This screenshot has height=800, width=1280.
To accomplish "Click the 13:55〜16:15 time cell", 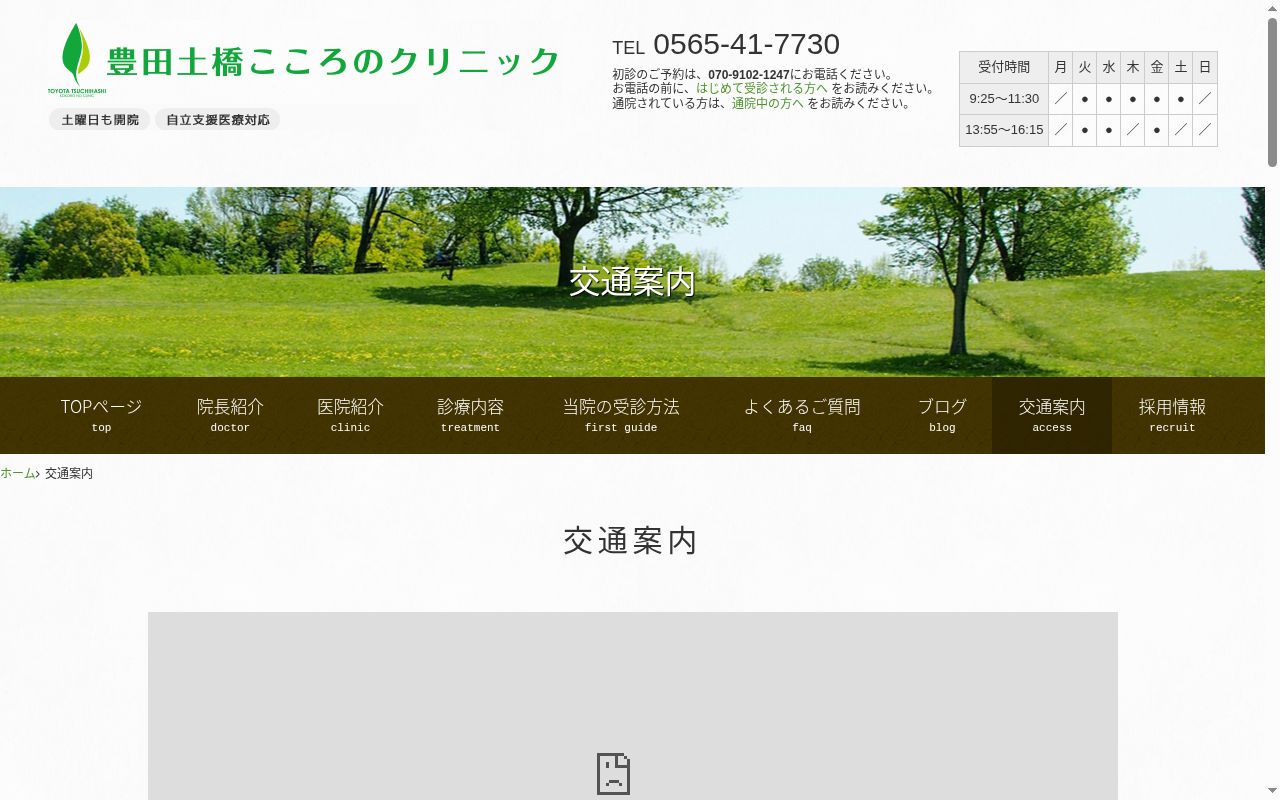I will tap(1004, 130).
